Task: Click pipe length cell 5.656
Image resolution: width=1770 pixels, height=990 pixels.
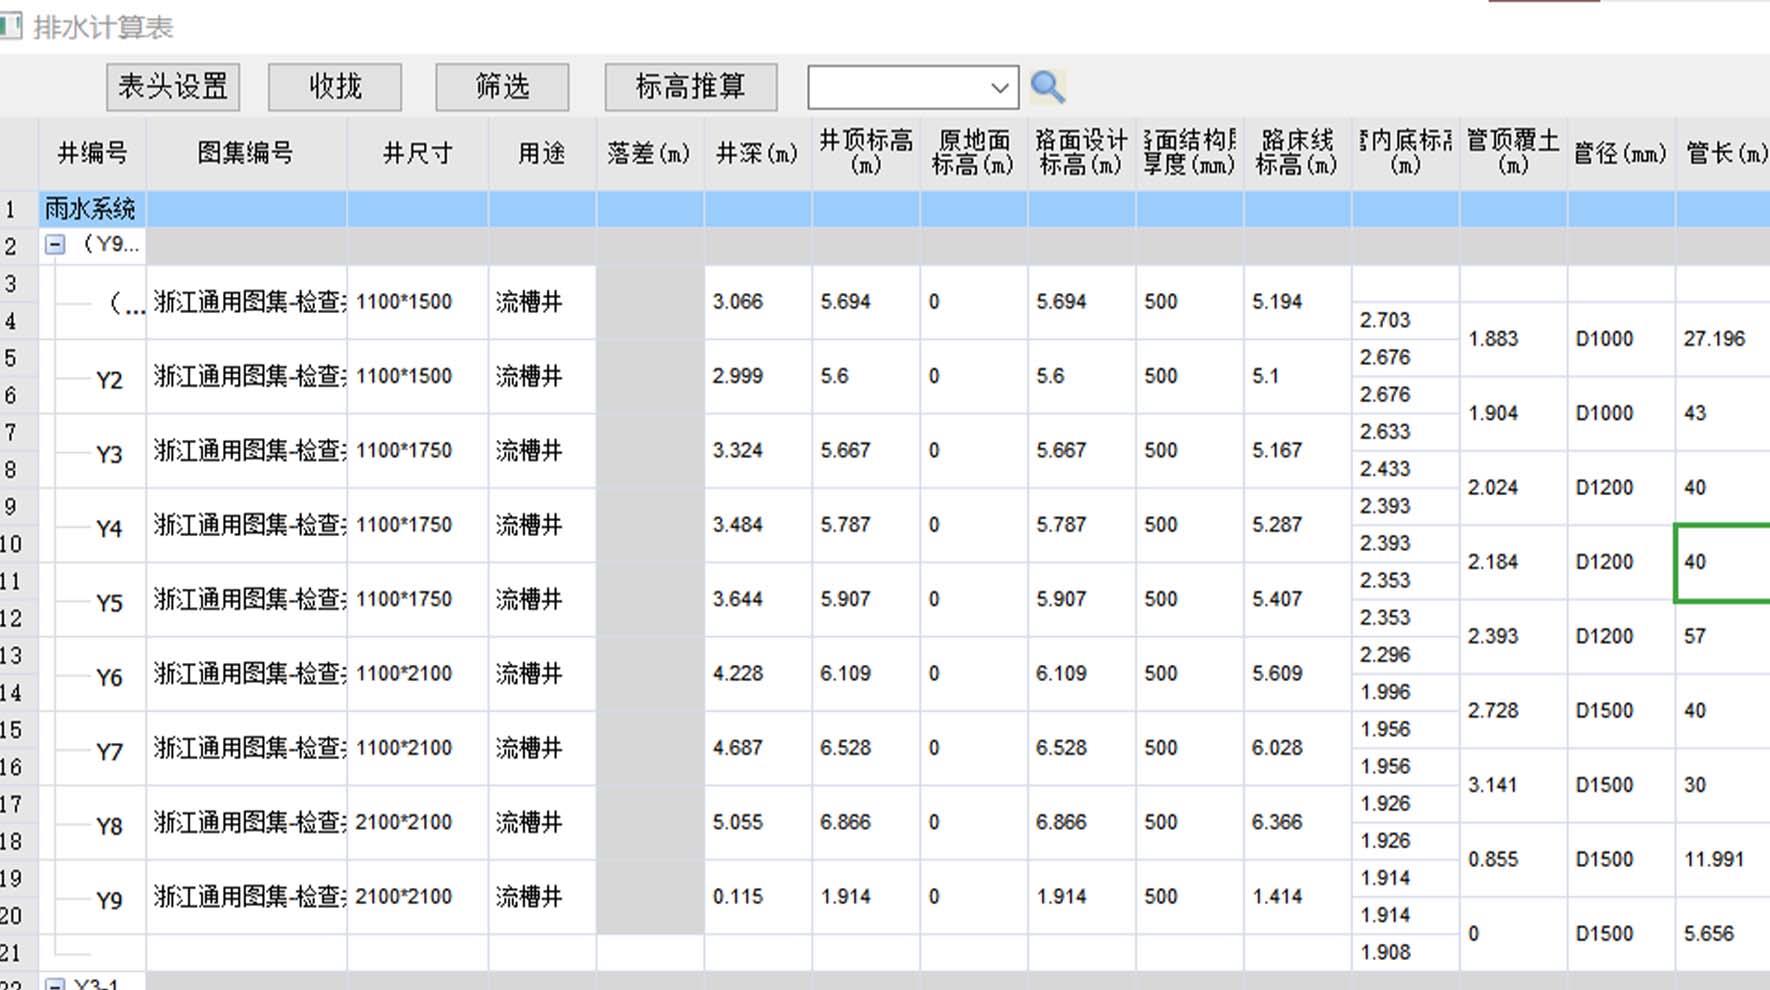Action: tap(1723, 934)
